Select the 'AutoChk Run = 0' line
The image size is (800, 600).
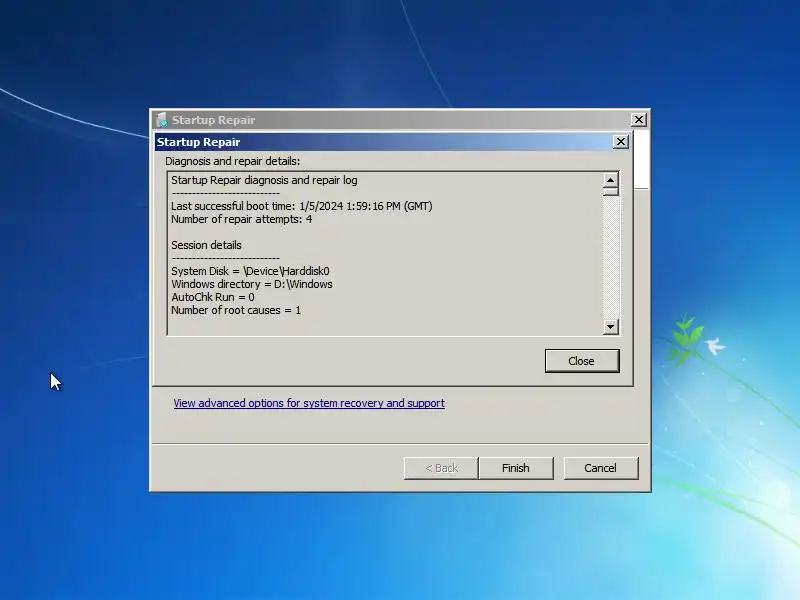point(213,297)
